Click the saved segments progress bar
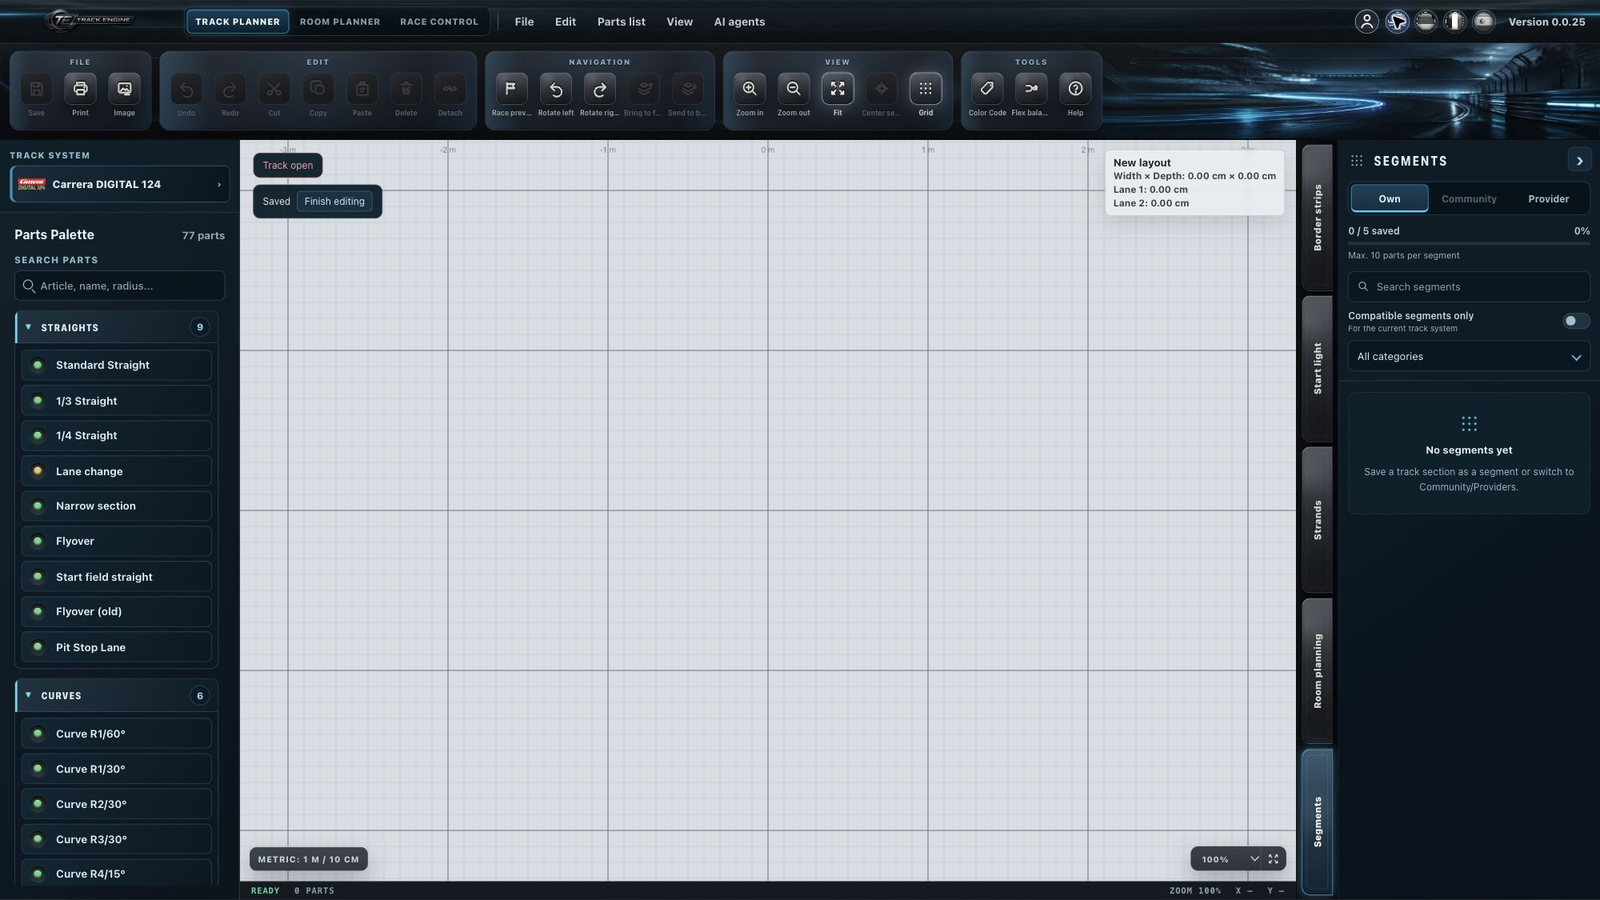The height and width of the screenshot is (900, 1600). (x=1468, y=243)
